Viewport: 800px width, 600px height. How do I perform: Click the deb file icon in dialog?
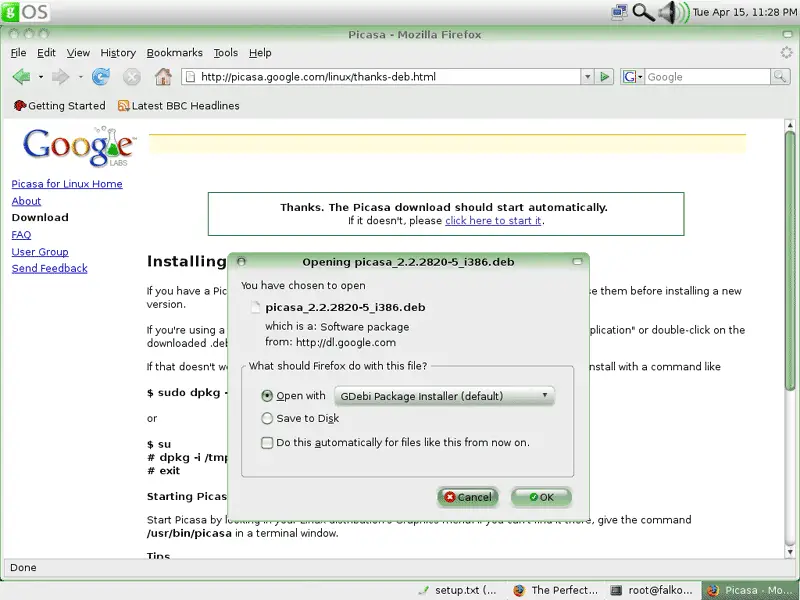point(255,307)
